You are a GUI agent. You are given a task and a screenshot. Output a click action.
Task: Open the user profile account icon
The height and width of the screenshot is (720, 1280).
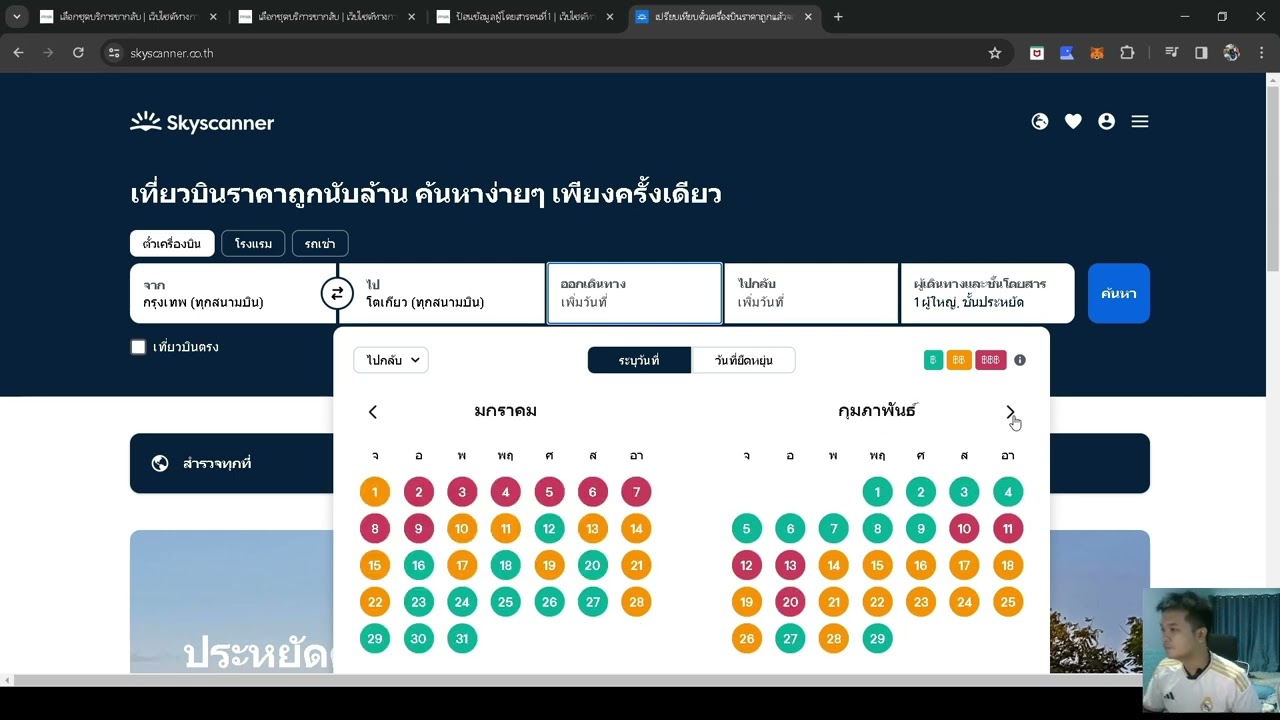[1106, 121]
